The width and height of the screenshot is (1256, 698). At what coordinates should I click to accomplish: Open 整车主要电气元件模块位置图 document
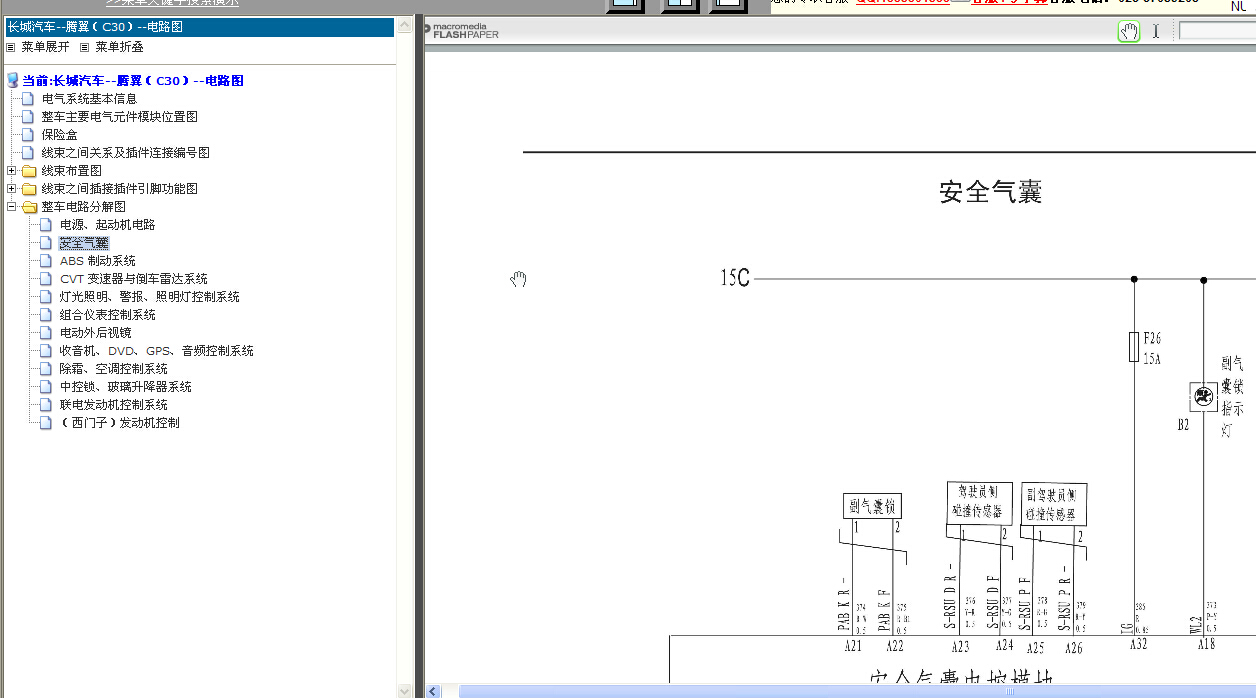119,117
